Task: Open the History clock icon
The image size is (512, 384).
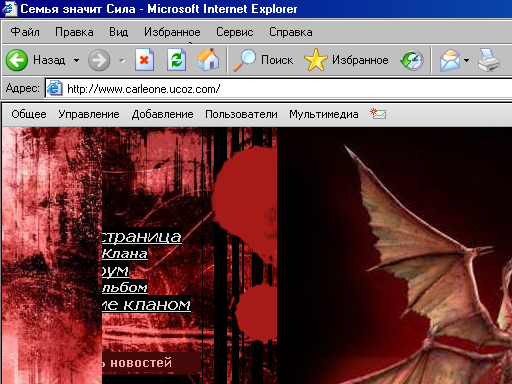Action: pyautogui.click(x=412, y=60)
